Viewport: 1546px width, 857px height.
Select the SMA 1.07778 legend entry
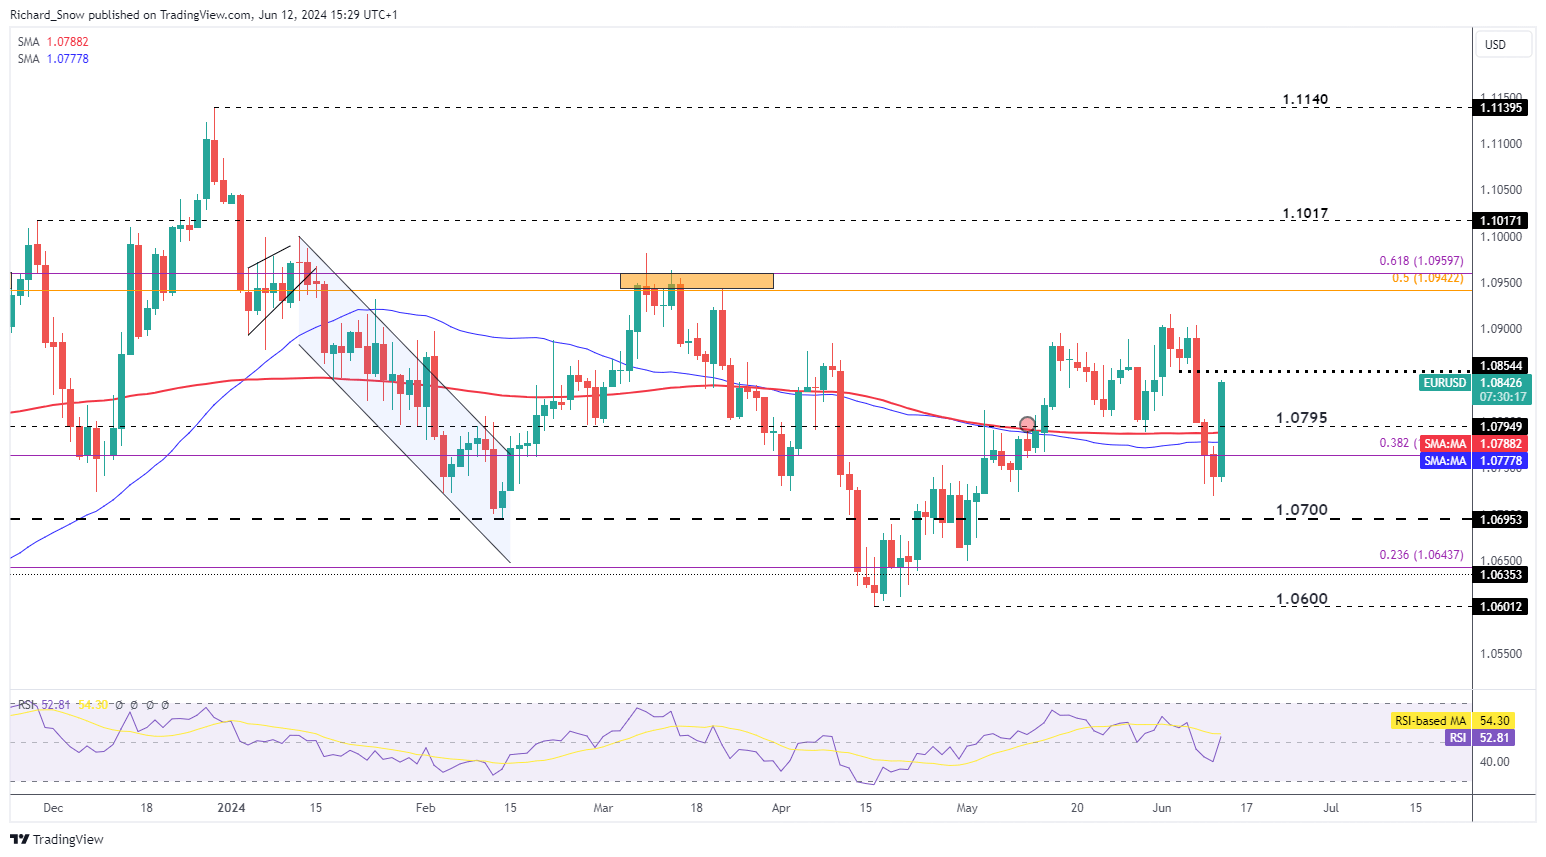(x=53, y=59)
